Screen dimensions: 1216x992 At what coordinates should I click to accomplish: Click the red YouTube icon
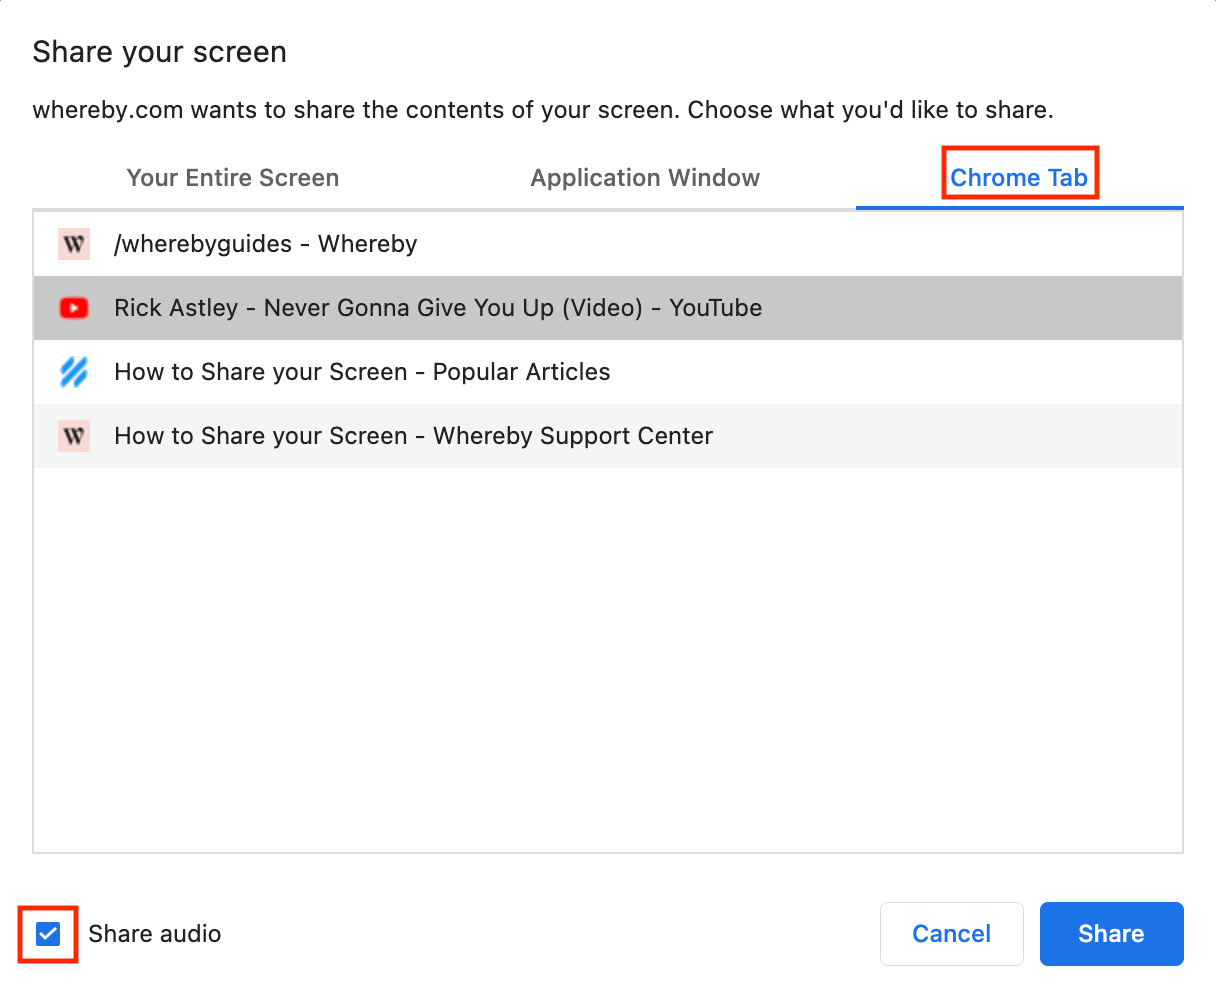point(74,308)
